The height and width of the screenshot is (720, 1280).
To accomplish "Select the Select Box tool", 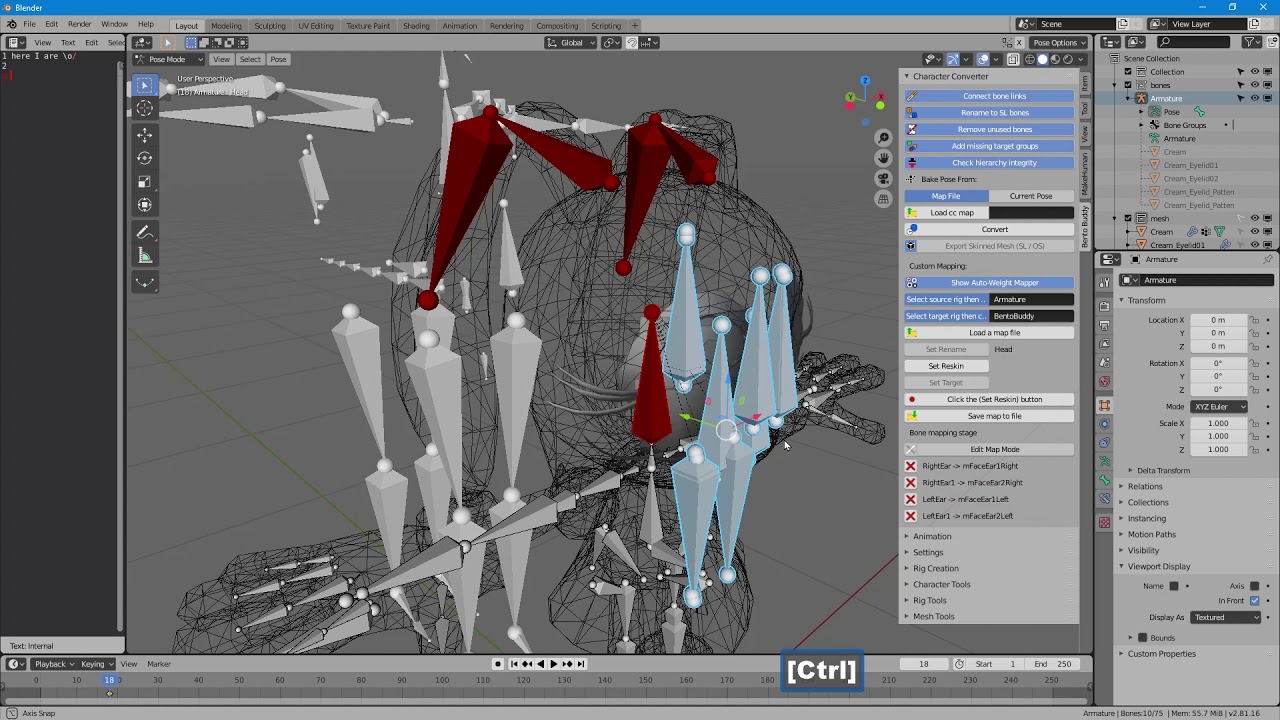I will click(x=145, y=86).
